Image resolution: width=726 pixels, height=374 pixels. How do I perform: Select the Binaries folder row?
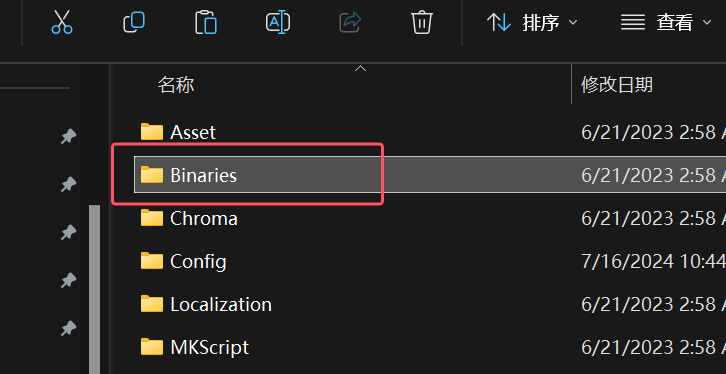430,175
